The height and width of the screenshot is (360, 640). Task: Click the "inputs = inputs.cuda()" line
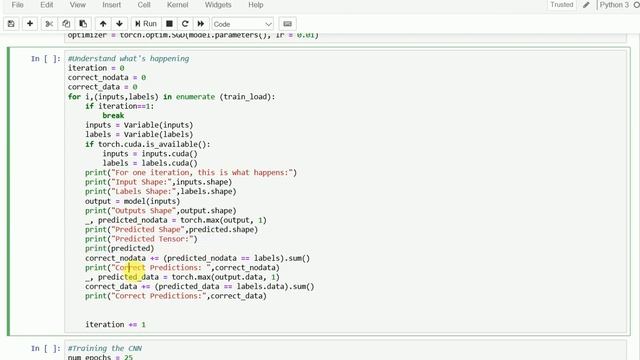[x=150, y=153]
